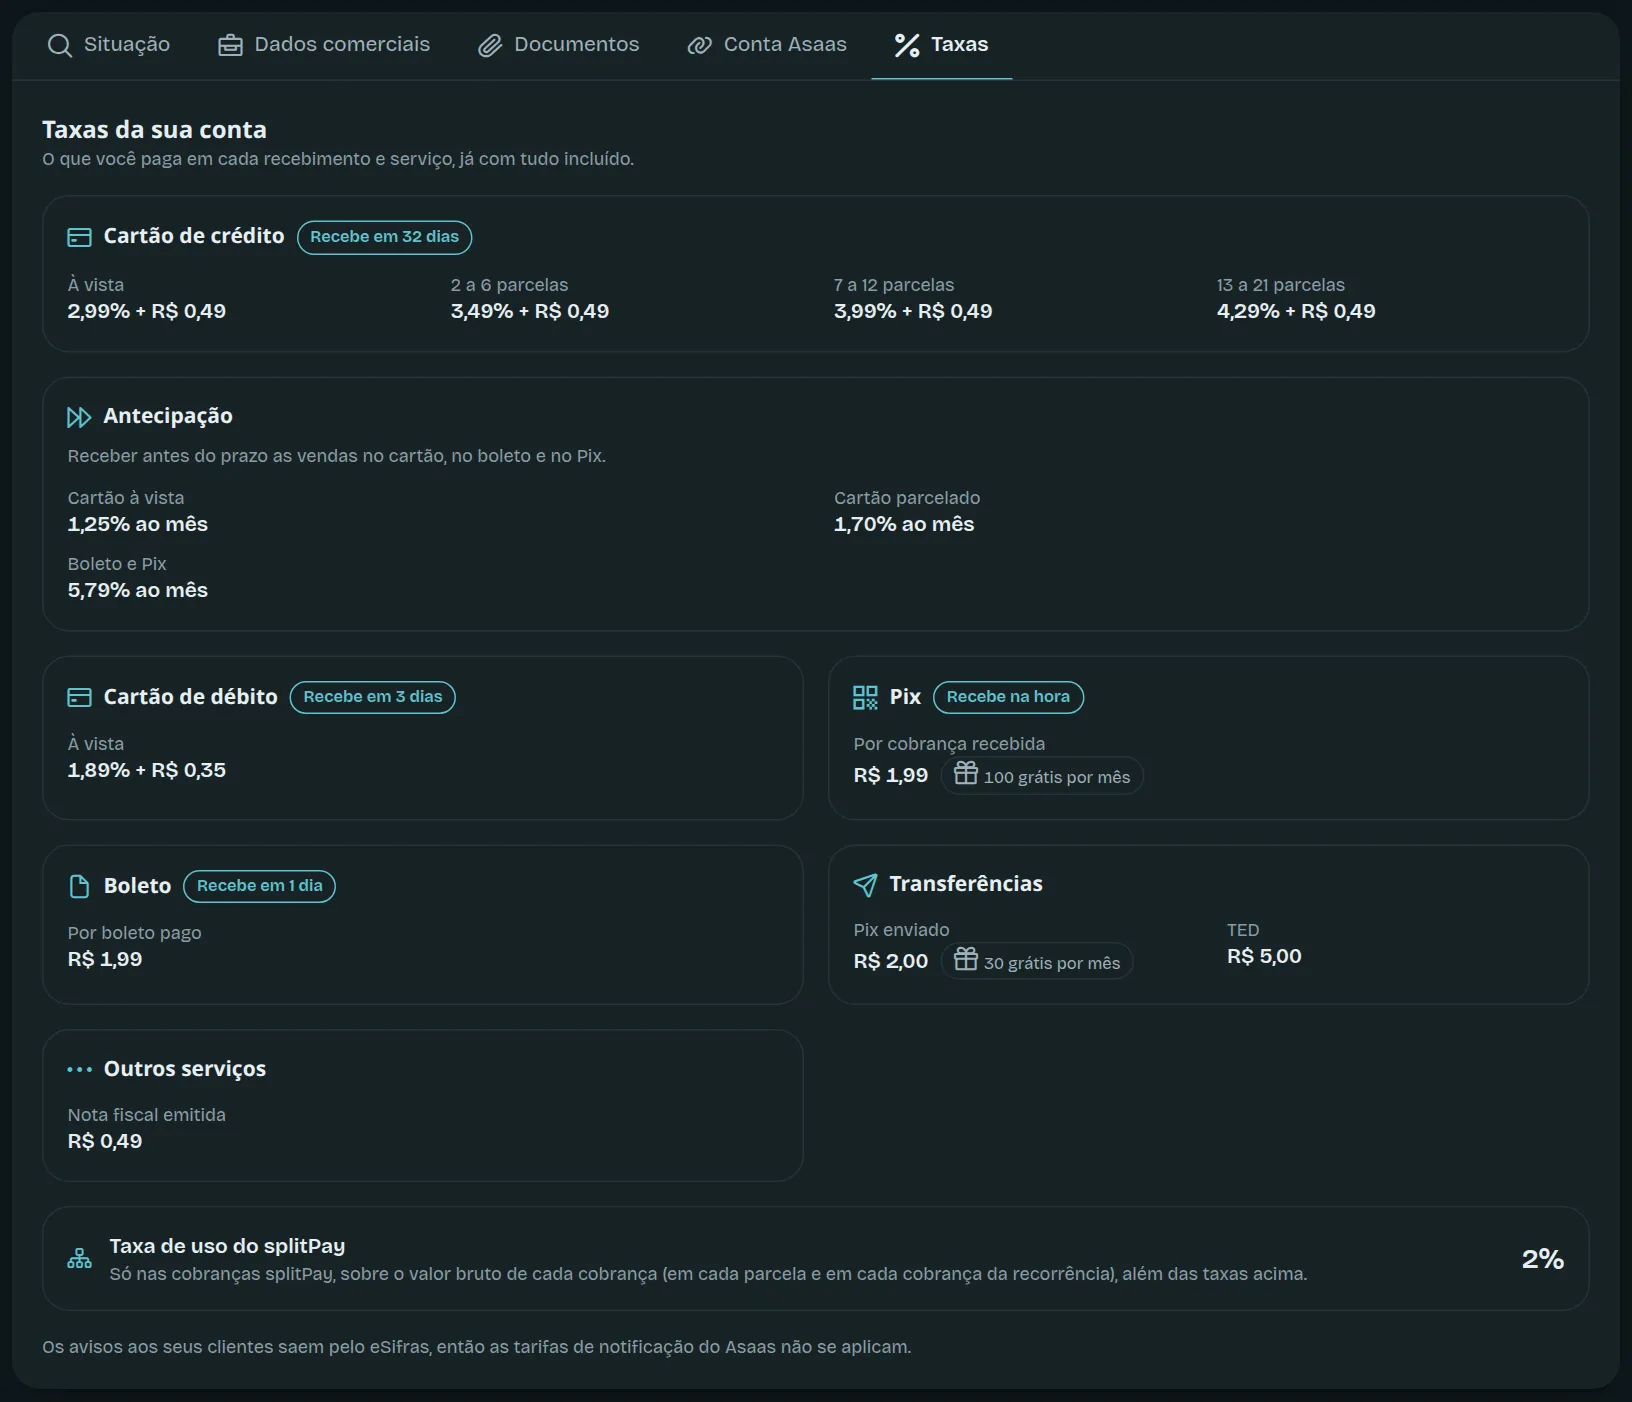Click the magnifier icon beside Situação
Screen dimensions: 1632x1402
click(60, 46)
